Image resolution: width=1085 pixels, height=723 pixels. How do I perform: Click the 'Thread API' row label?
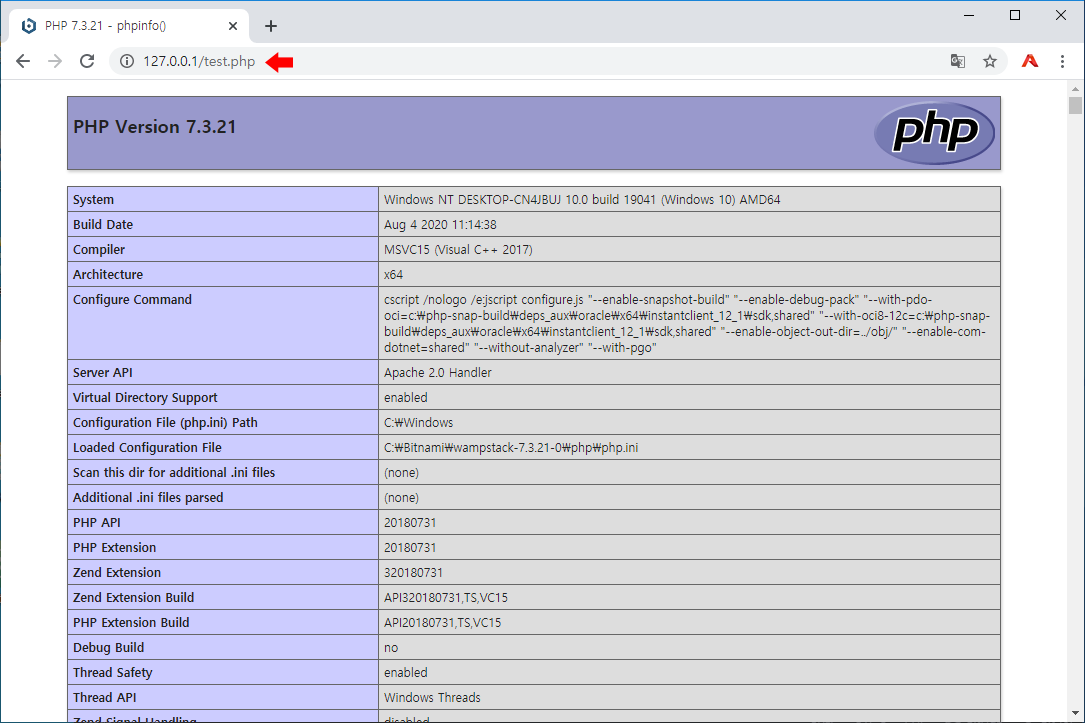coord(104,697)
